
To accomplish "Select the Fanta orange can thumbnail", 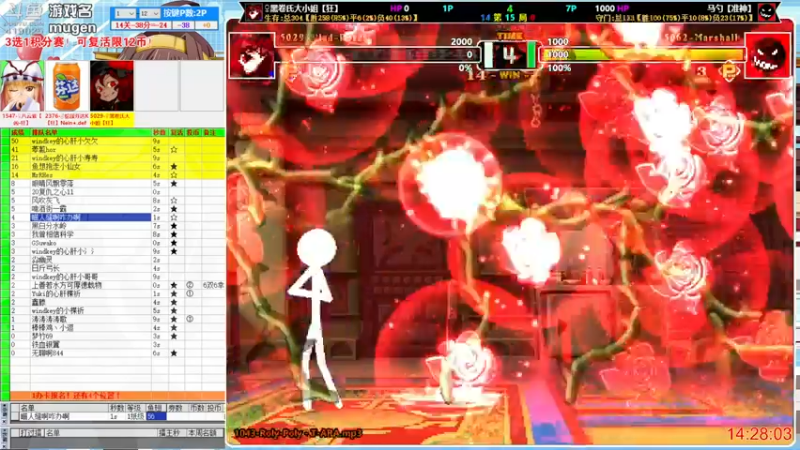I will coord(67,86).
